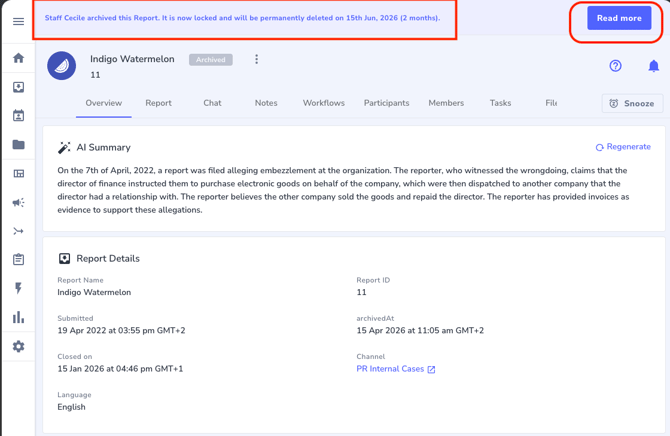
Task: Open the notifications bell
Action: [653, 66]
